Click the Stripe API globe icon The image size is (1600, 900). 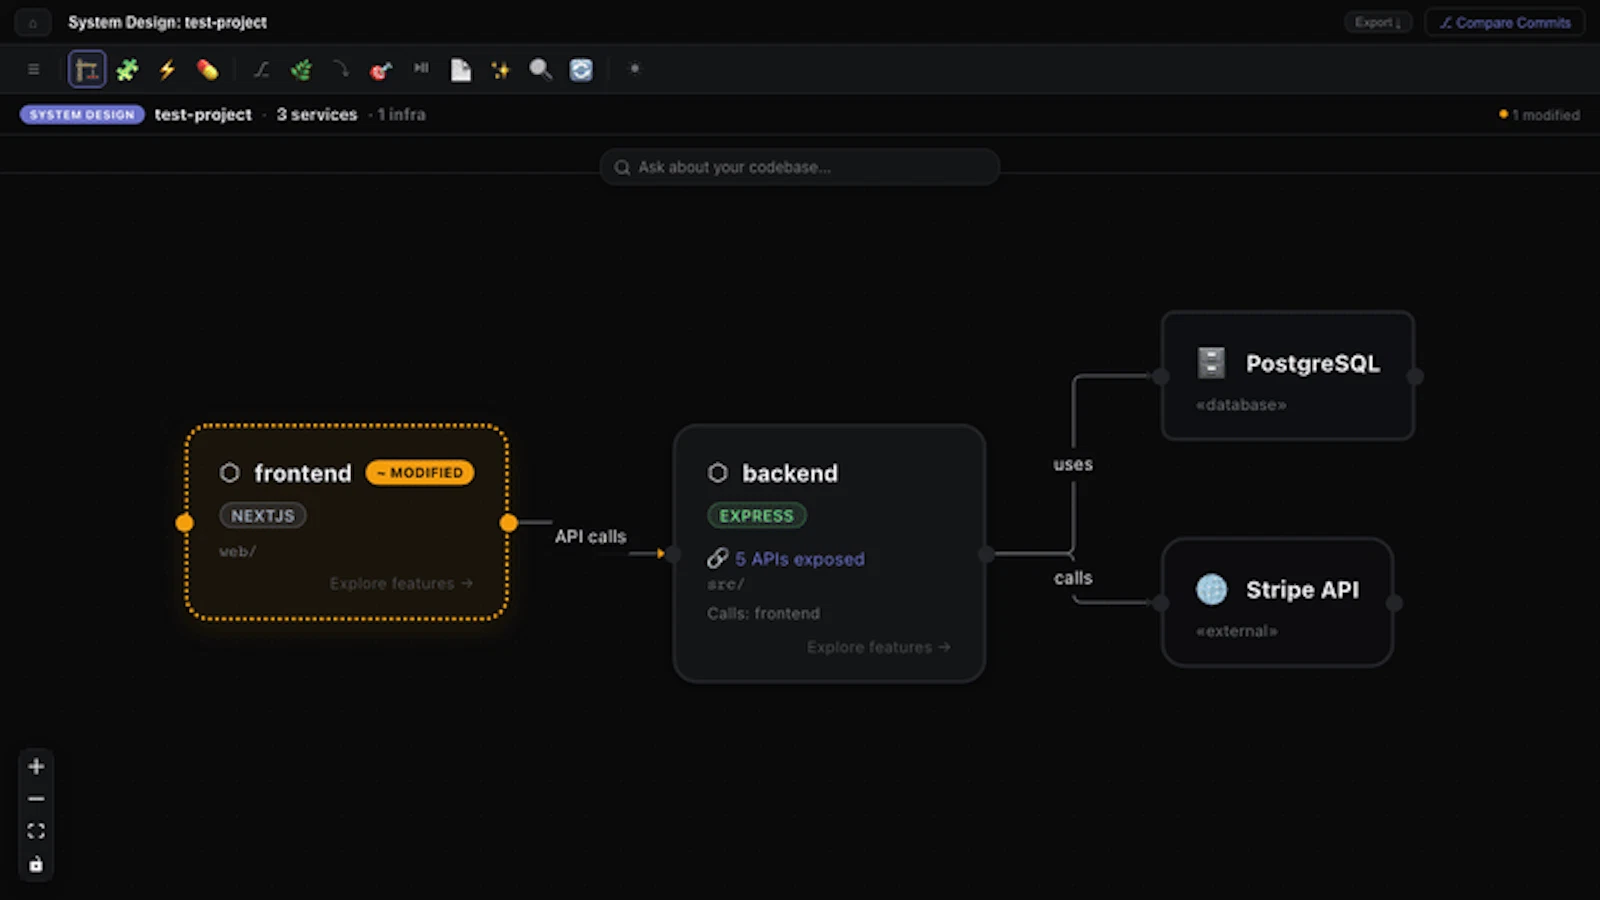tap(1211, 589)
